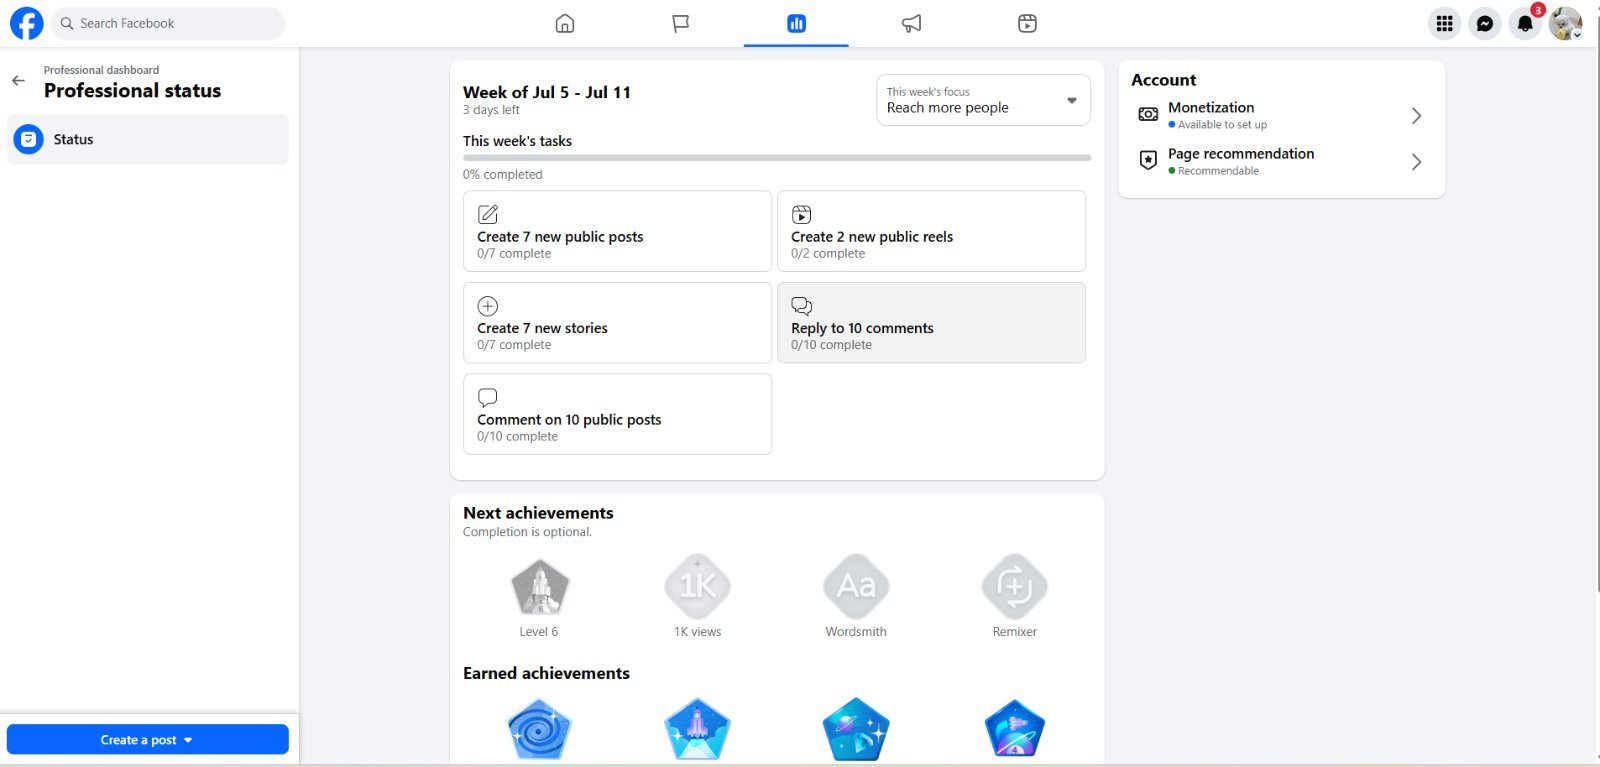The image size is (1600, 767).
Task: Click the 'Week of Jul 5 - Jul 11' heading
Action: (x=547, y=92)
